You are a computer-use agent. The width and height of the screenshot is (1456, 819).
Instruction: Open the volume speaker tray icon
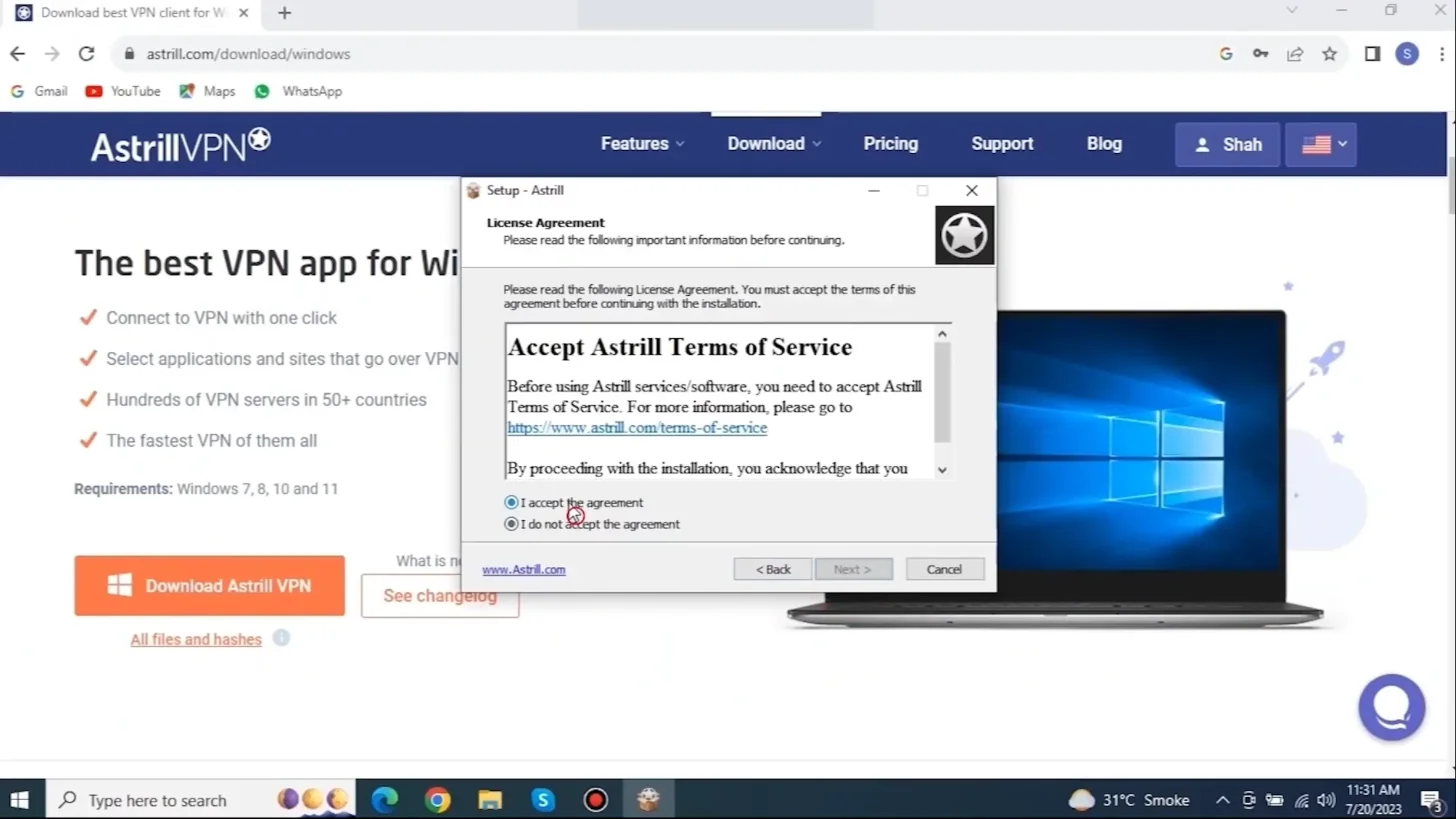pos(1326,800)
